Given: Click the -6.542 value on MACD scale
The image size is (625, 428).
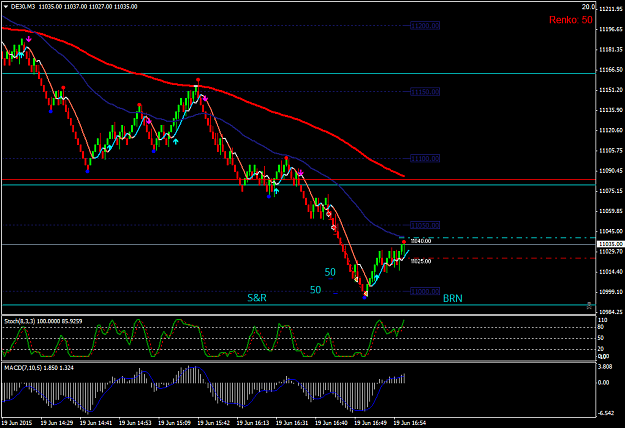Looking at the screenshot, I should point(605,414).
